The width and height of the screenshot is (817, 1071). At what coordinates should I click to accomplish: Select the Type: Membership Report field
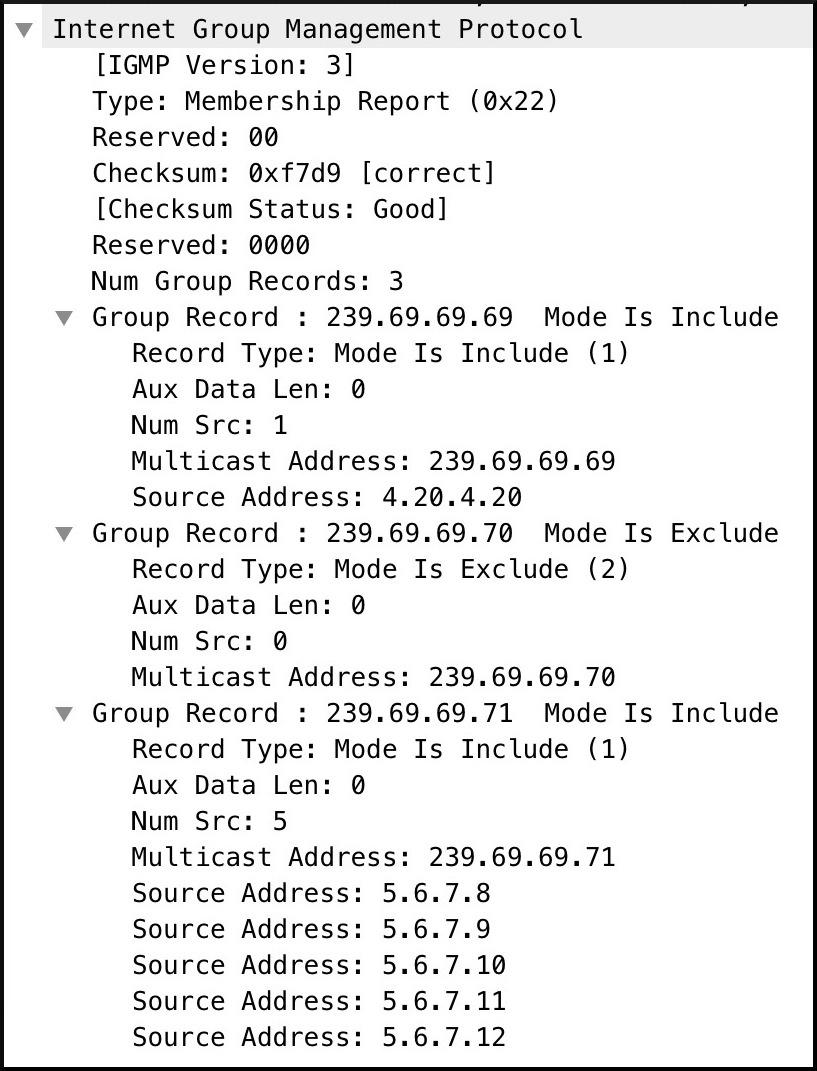(x=325, y=102)
